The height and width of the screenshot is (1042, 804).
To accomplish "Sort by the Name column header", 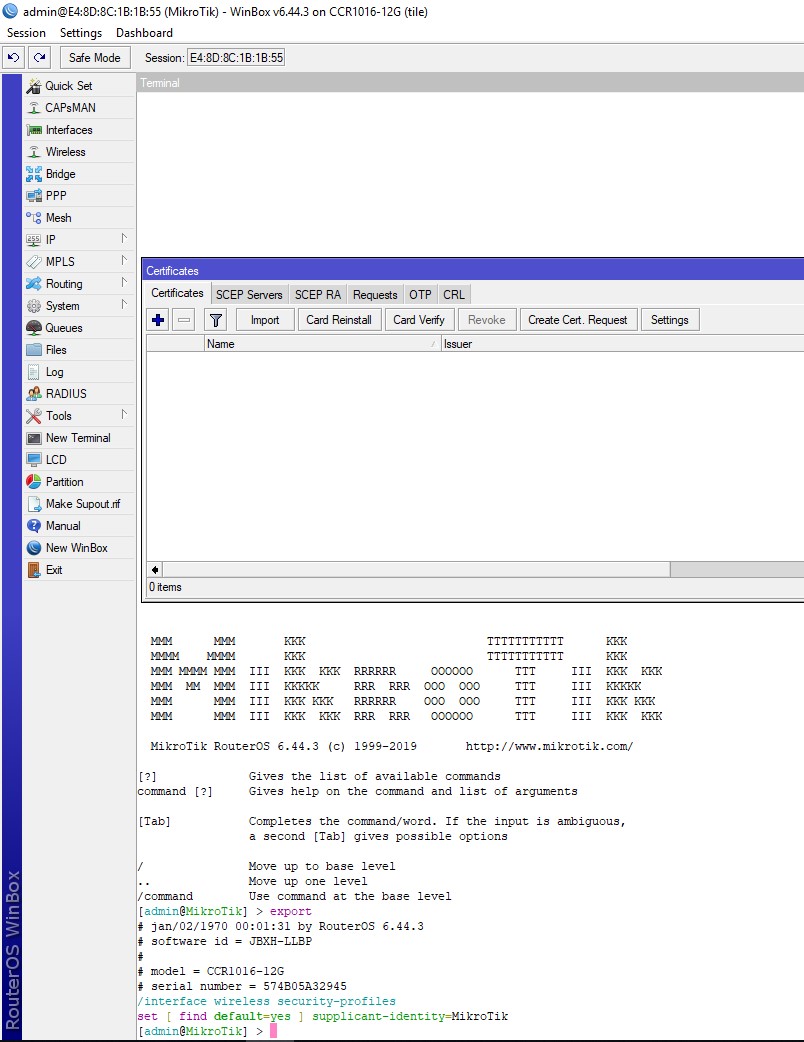I will coord(322,344).
